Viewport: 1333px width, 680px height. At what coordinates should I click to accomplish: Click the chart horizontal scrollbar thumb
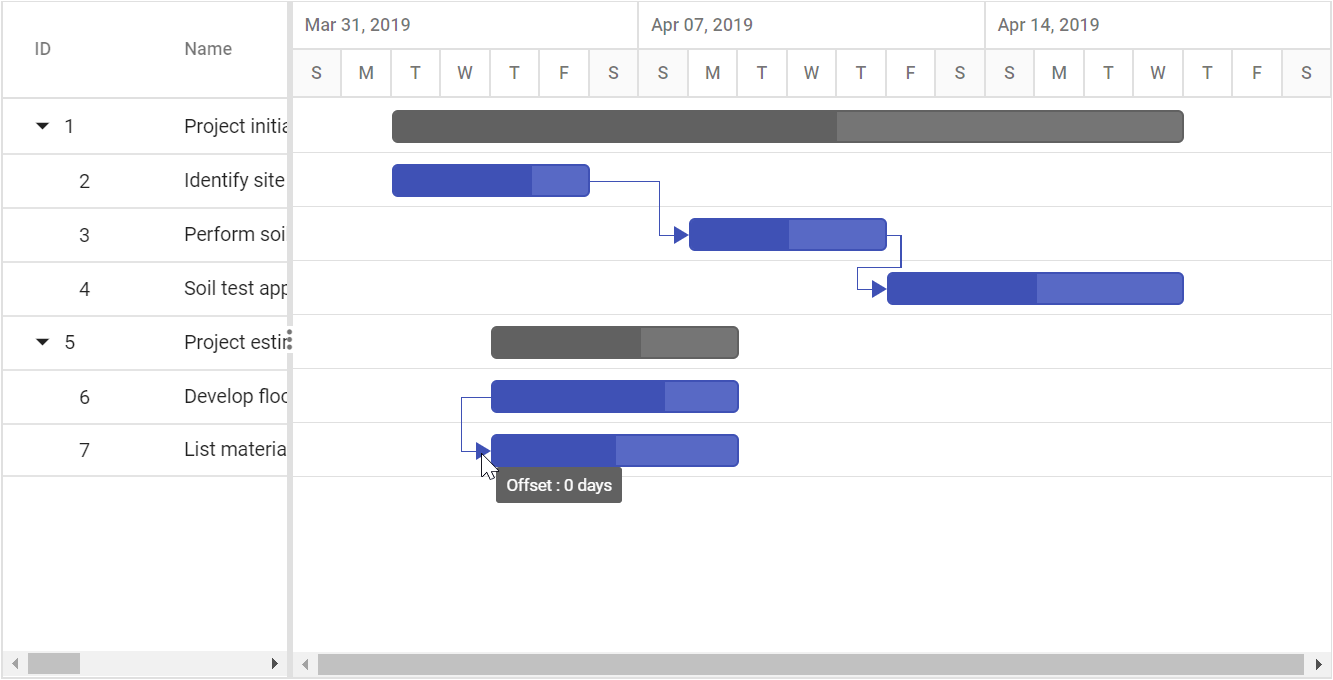811,665
